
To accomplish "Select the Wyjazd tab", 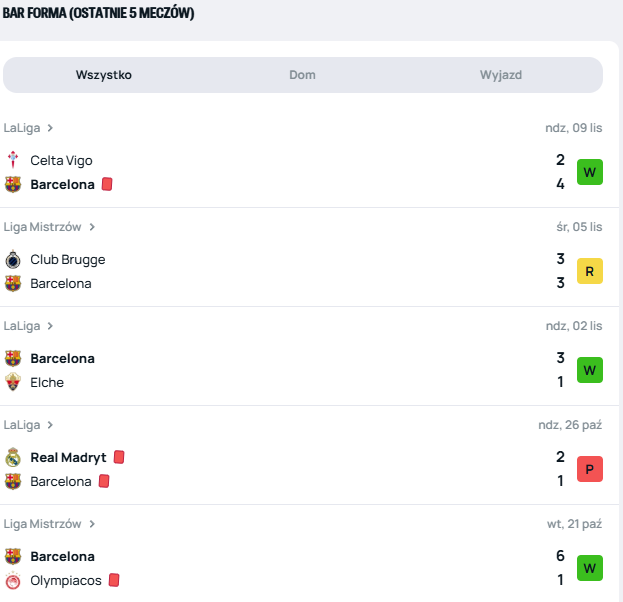I will pyautogui.click(x=501, y=75).
